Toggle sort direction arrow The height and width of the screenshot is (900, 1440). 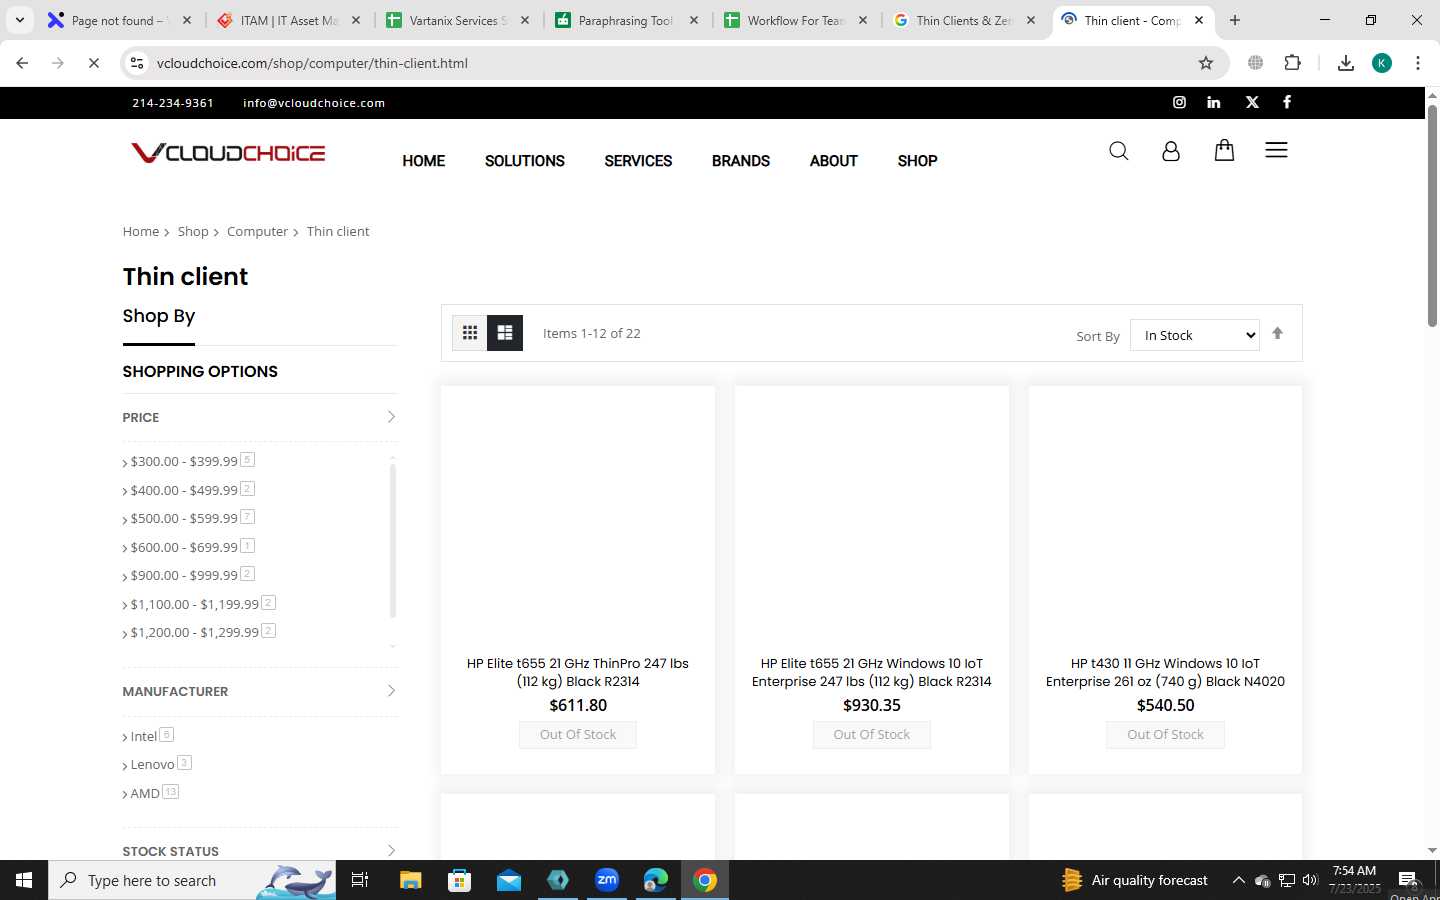pos(1277,333)
